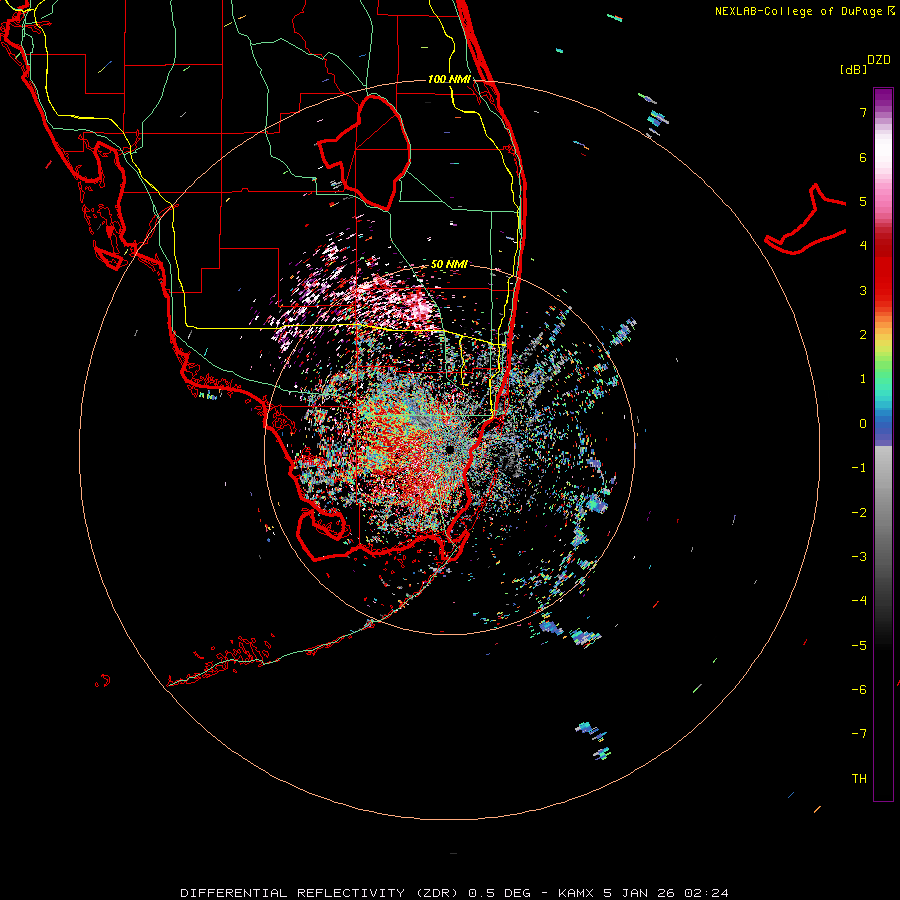
Task: Click the KAMX 5 JAN 26 02:24 timestamp
Action: point(643,893)
